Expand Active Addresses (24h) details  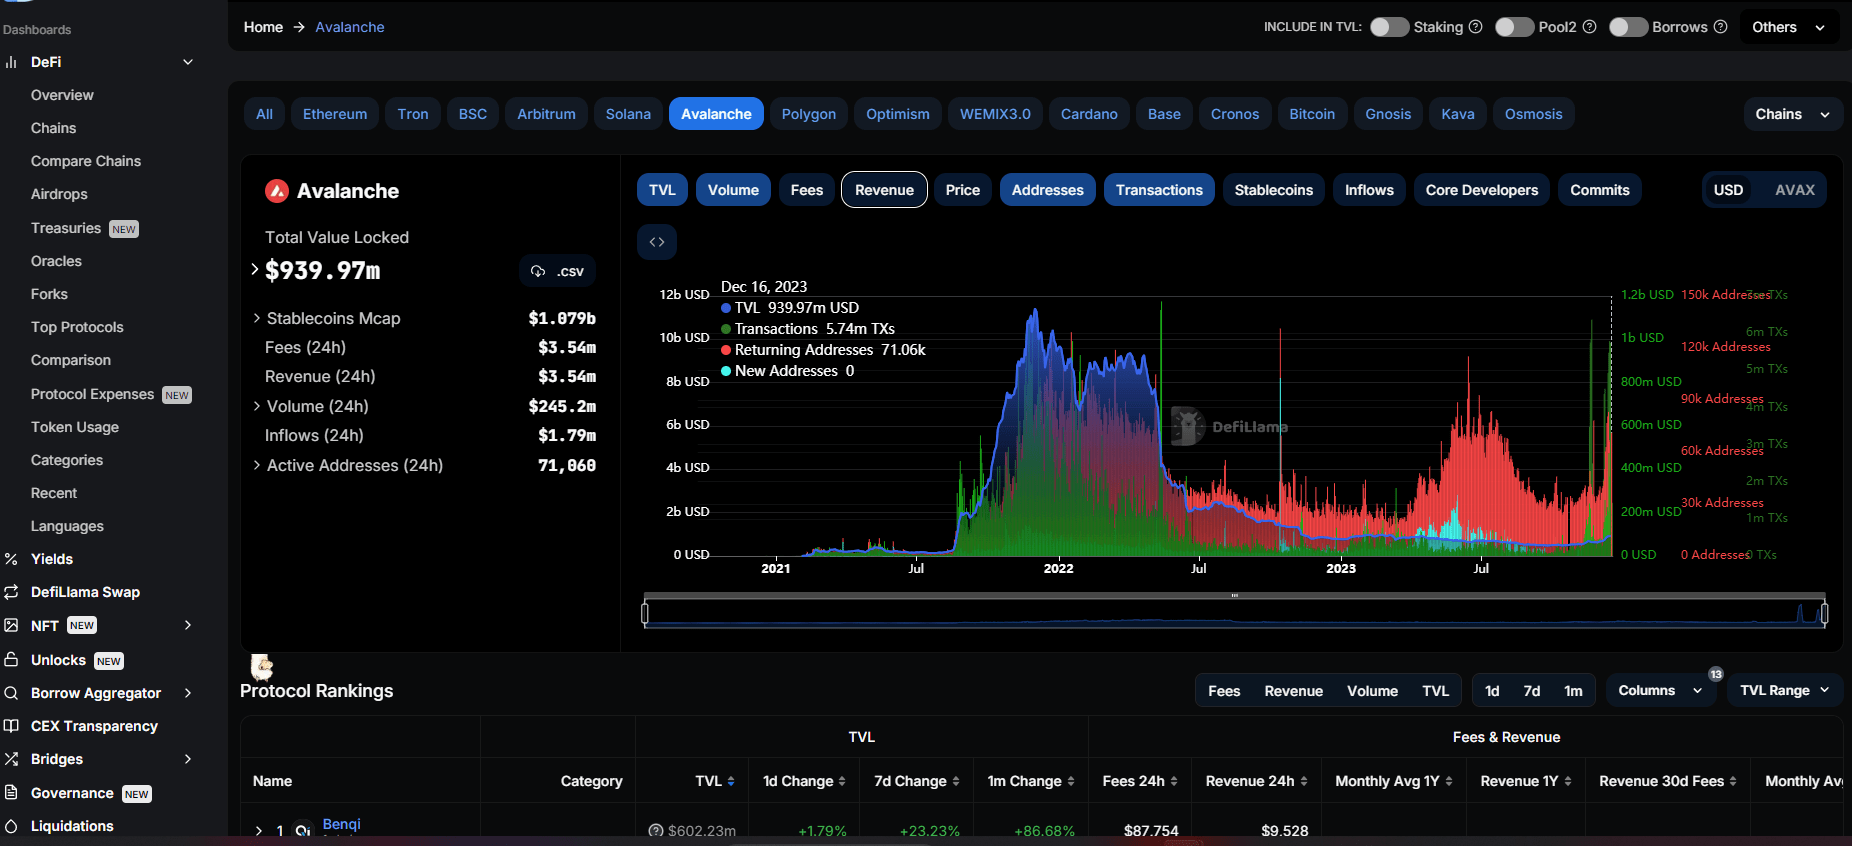[x=257, y=465]
